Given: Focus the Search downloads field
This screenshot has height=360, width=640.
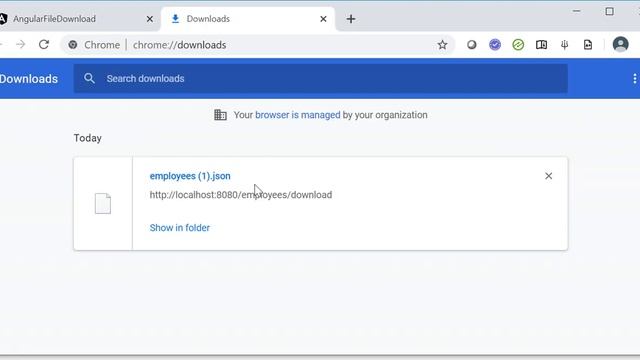Looking at the screenshot, I should [x=320, y=78].
